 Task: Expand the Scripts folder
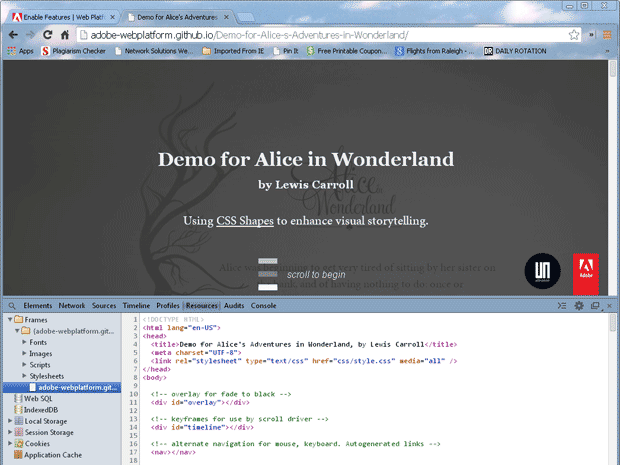[x=25, y=365]
